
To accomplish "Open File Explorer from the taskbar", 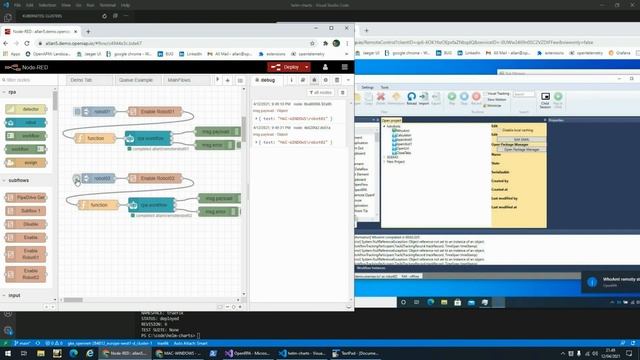I will 40,353.
